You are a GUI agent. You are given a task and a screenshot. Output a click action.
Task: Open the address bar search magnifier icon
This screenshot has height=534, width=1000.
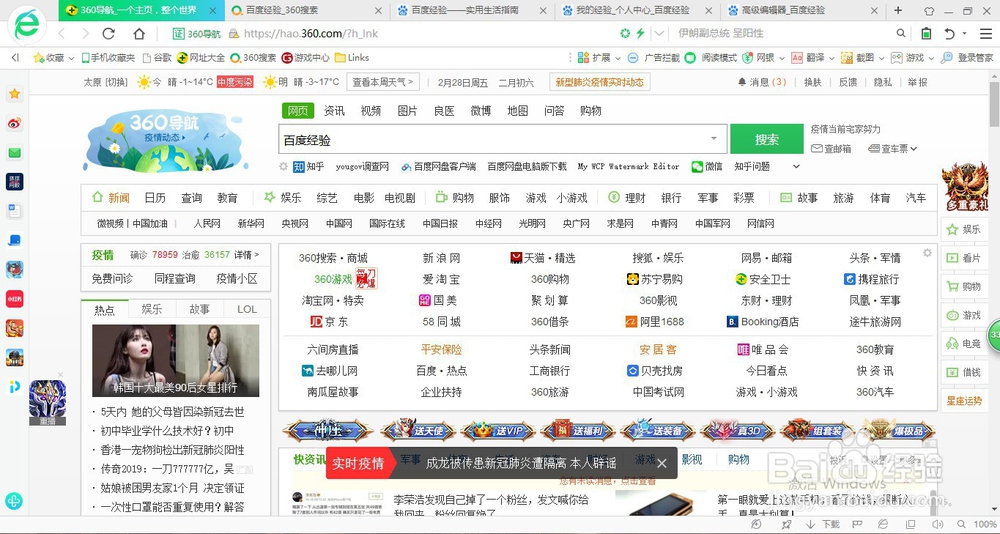click(901, 33)
